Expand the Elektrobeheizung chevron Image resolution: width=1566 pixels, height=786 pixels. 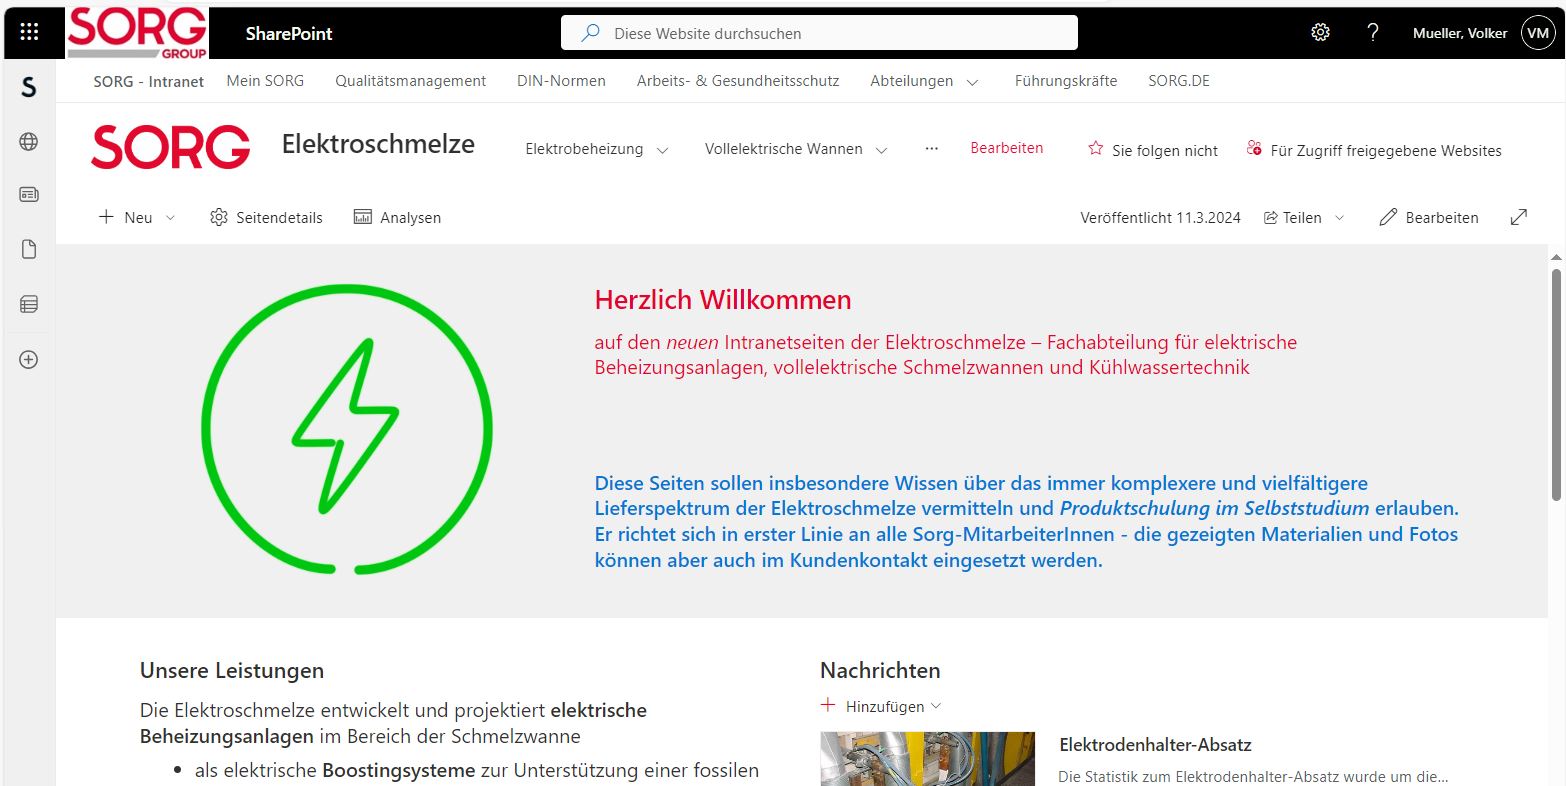(x=662, y=150)
